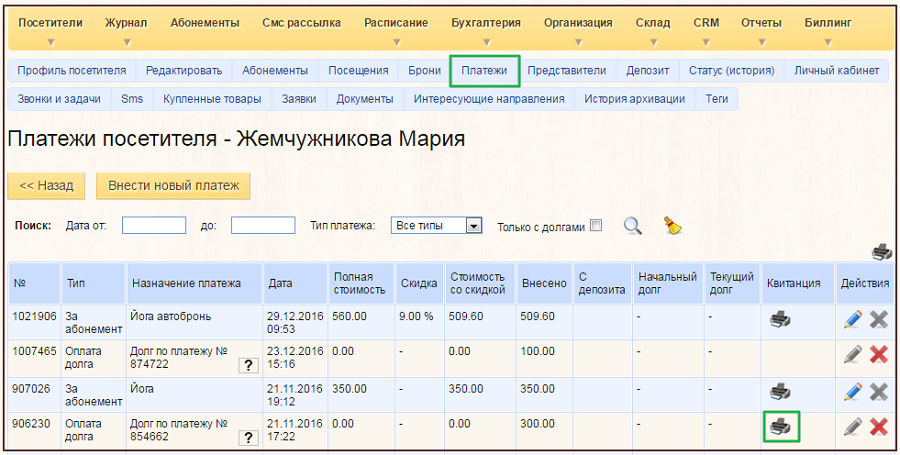Print the payments table using printer icon above table
Image resolution: width=900 pixels, height=455 pixels.
point(882,251)
